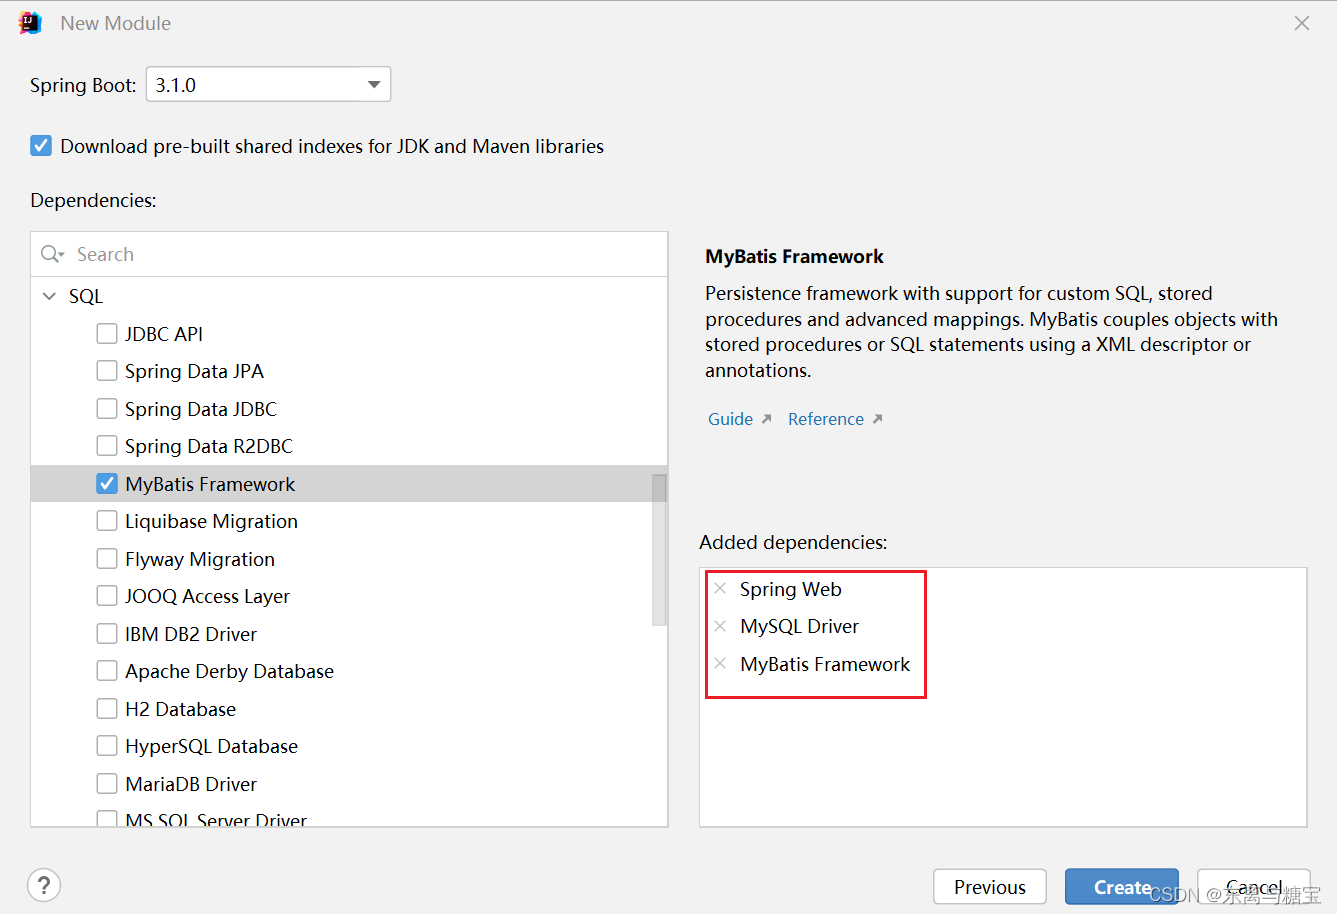
Task: Click the search magnifier icon
Action: (51, 254)
